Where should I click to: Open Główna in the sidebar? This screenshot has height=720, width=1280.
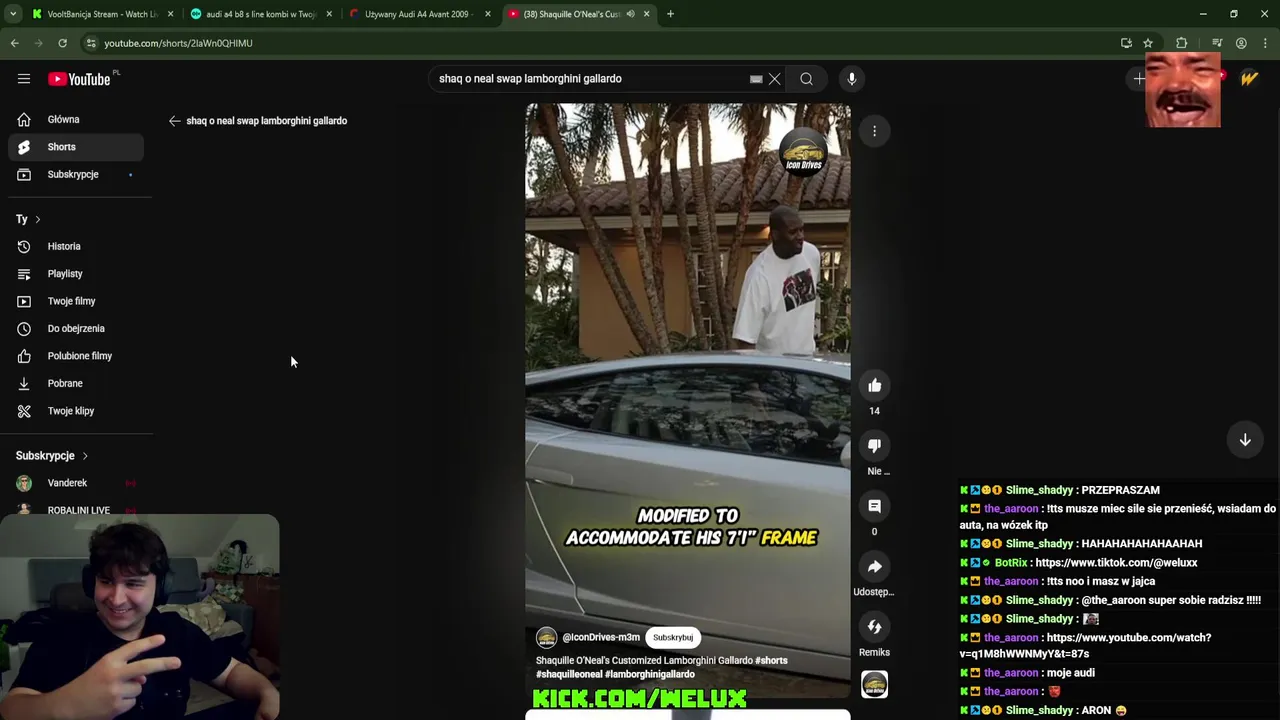(76, 119)
